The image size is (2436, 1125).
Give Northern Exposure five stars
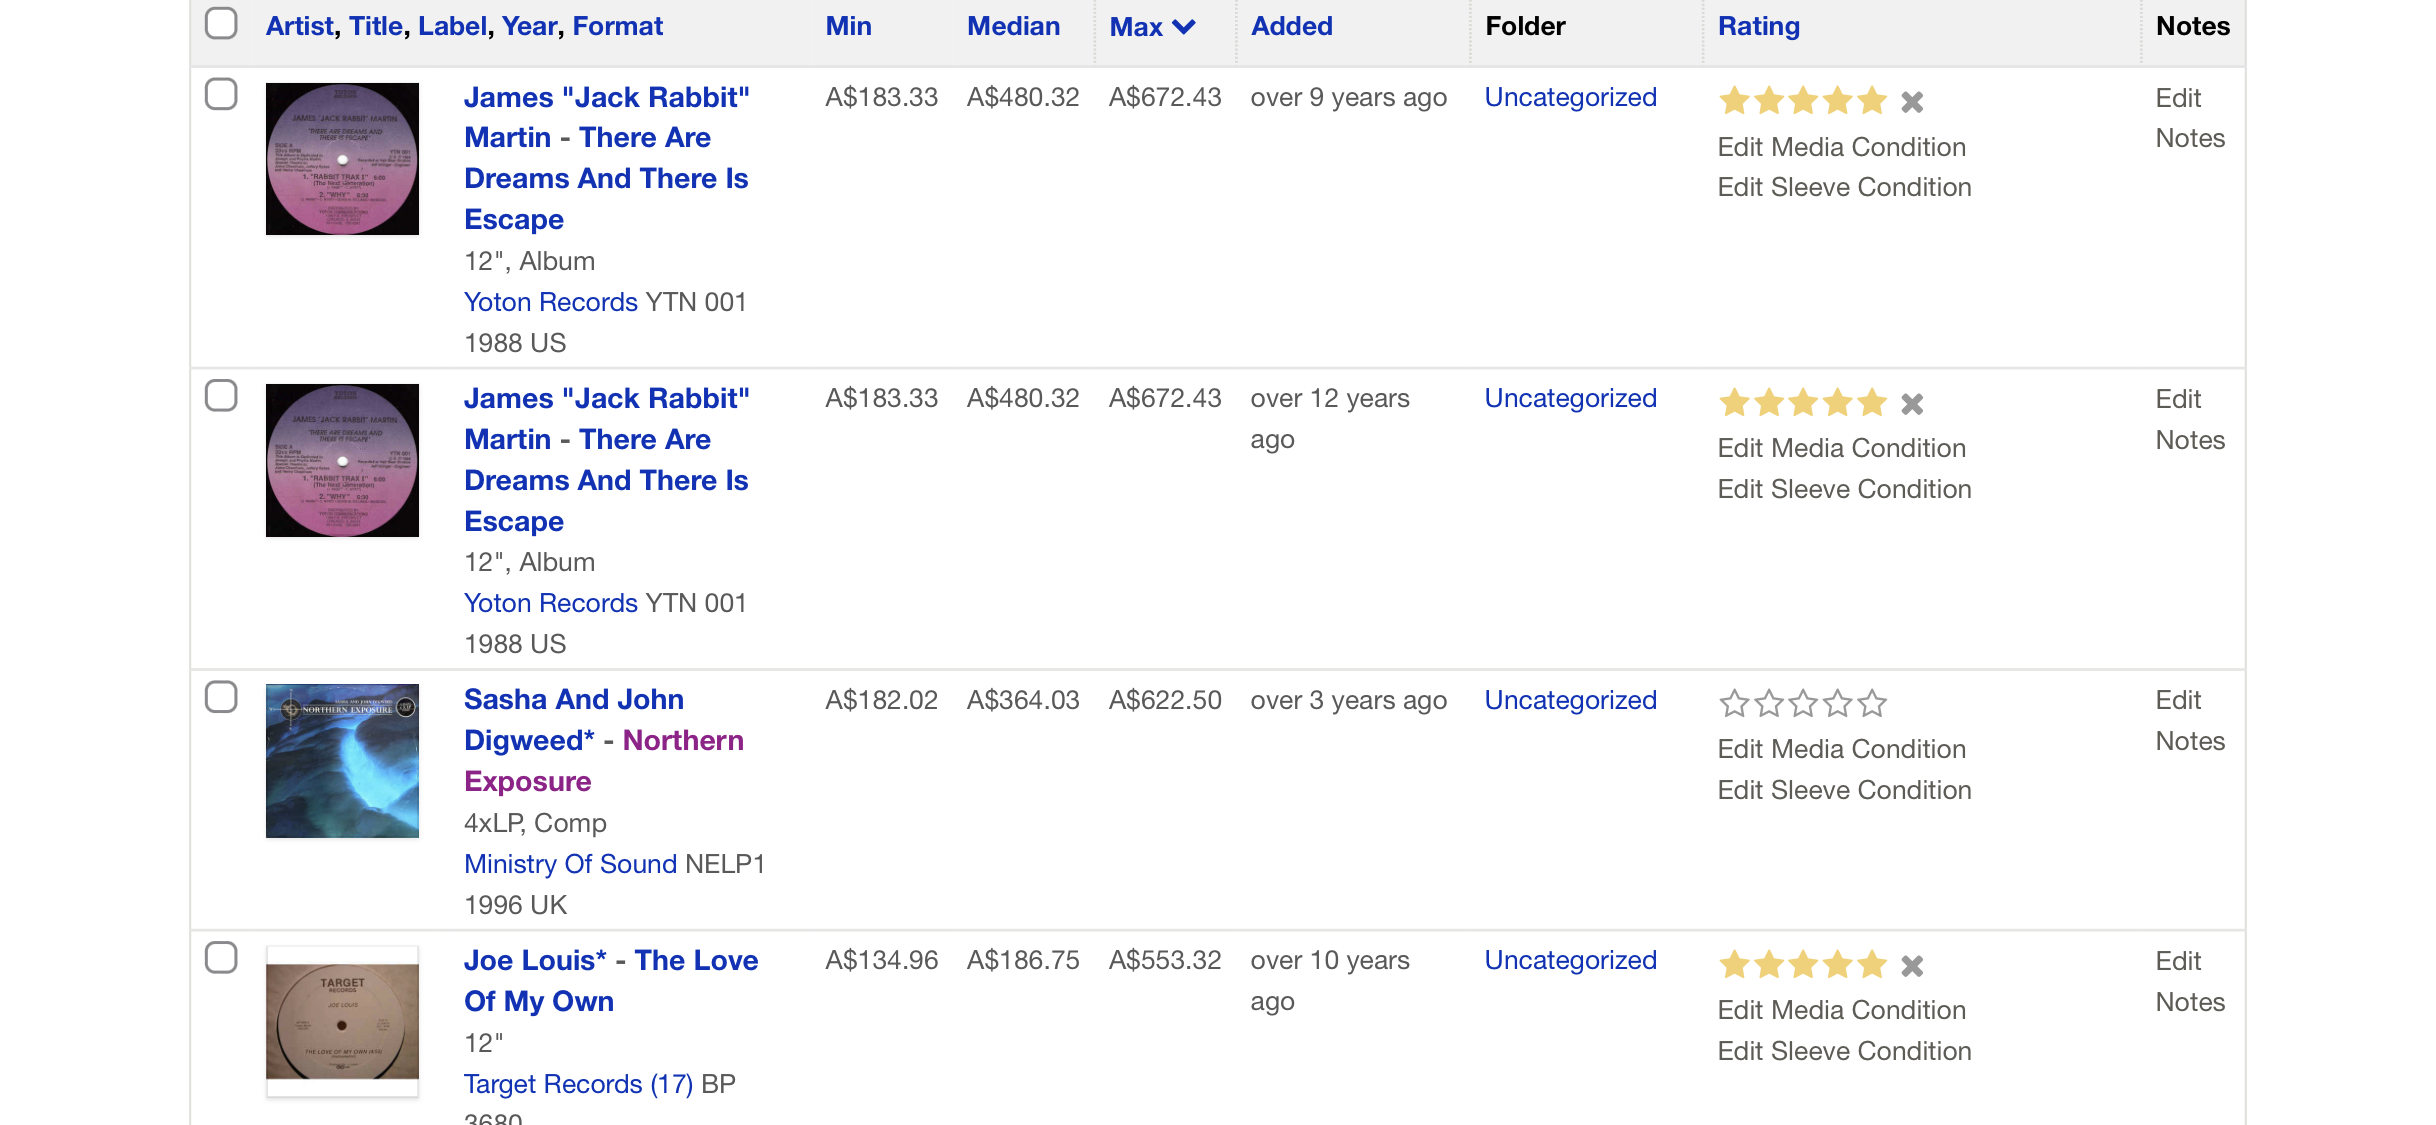[1872, 704]
